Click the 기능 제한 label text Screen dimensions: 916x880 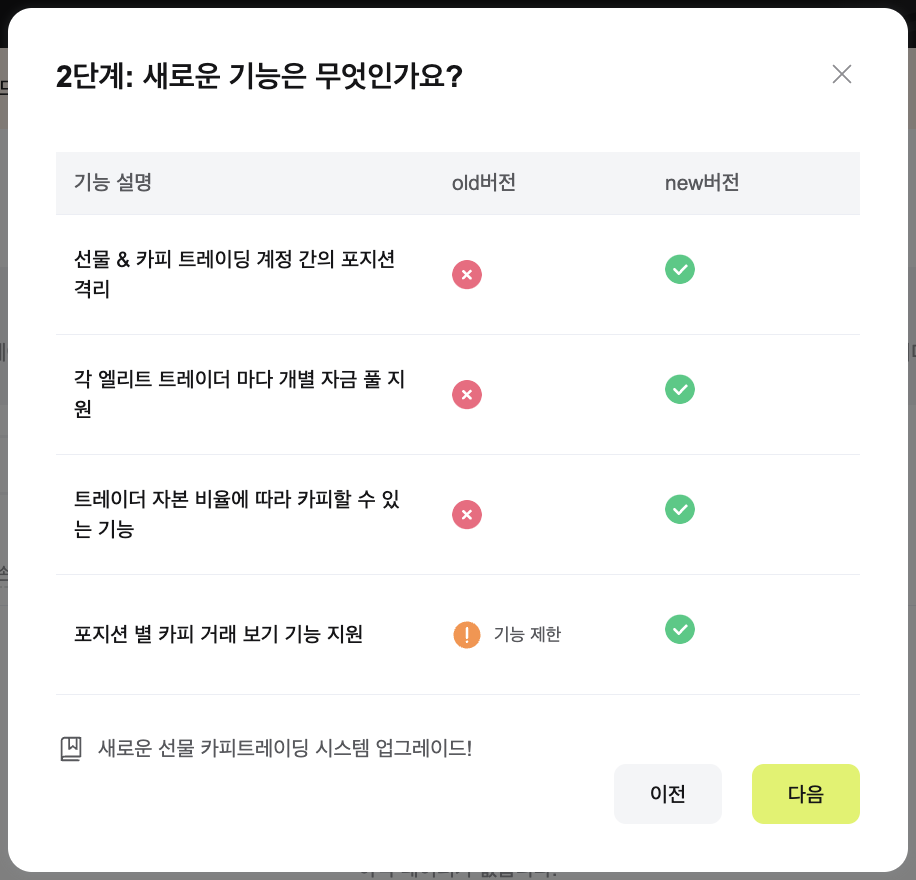click(527, 634)
